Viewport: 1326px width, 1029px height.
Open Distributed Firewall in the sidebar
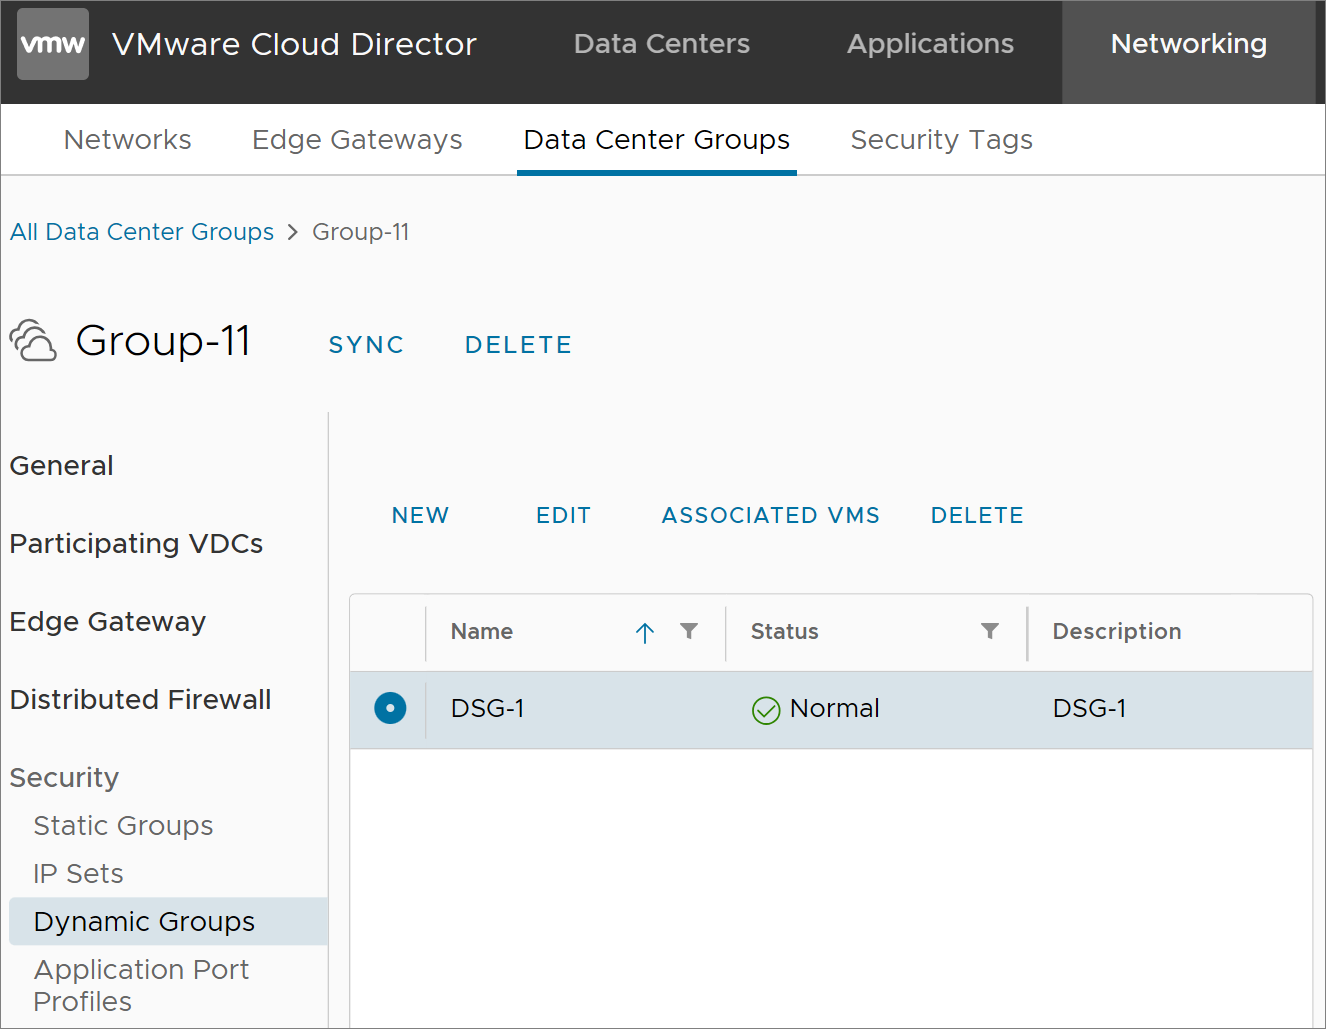141,700
